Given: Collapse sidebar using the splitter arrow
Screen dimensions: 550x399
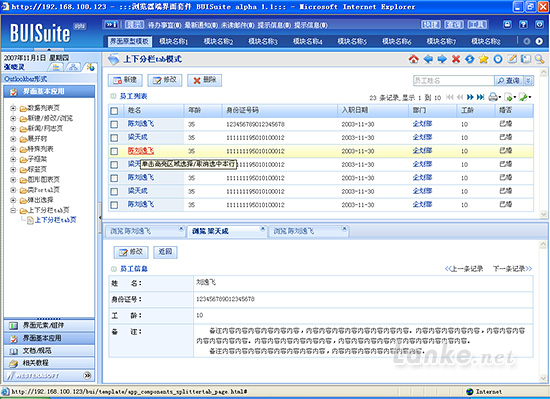Looking at the screenshot, I should (x=100, y=217).
